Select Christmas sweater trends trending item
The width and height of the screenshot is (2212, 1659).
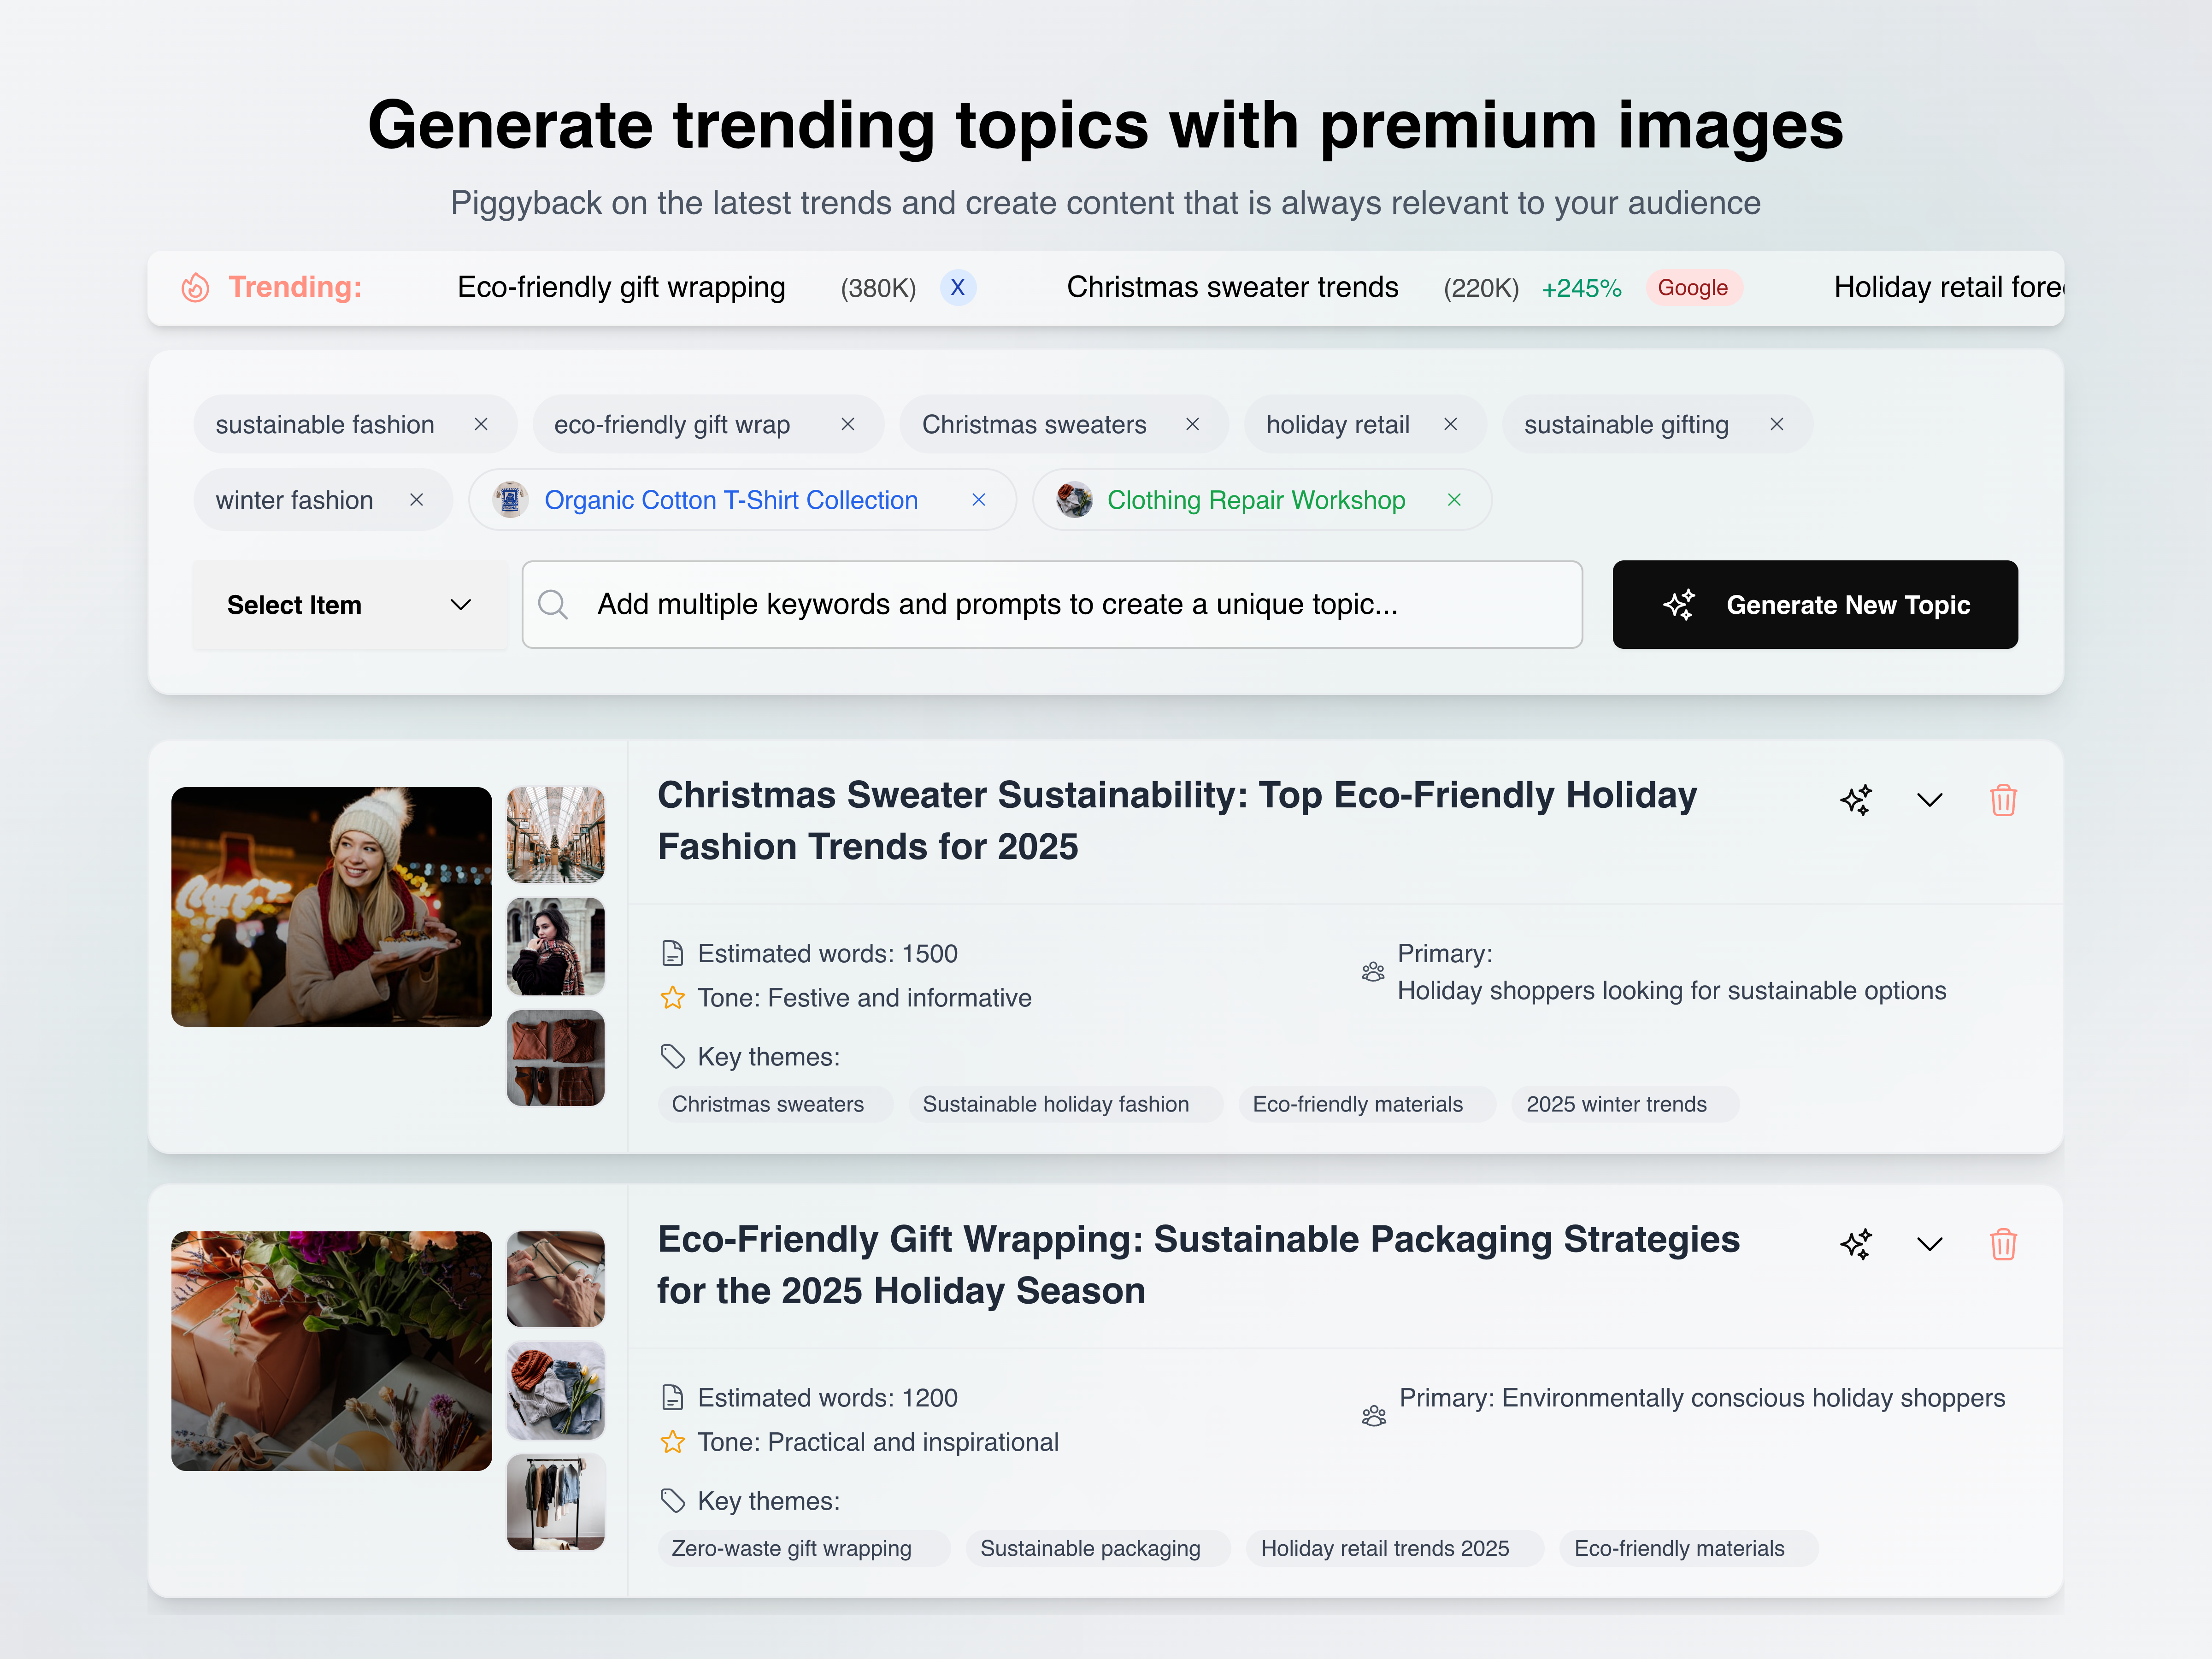click(1232, 288)
